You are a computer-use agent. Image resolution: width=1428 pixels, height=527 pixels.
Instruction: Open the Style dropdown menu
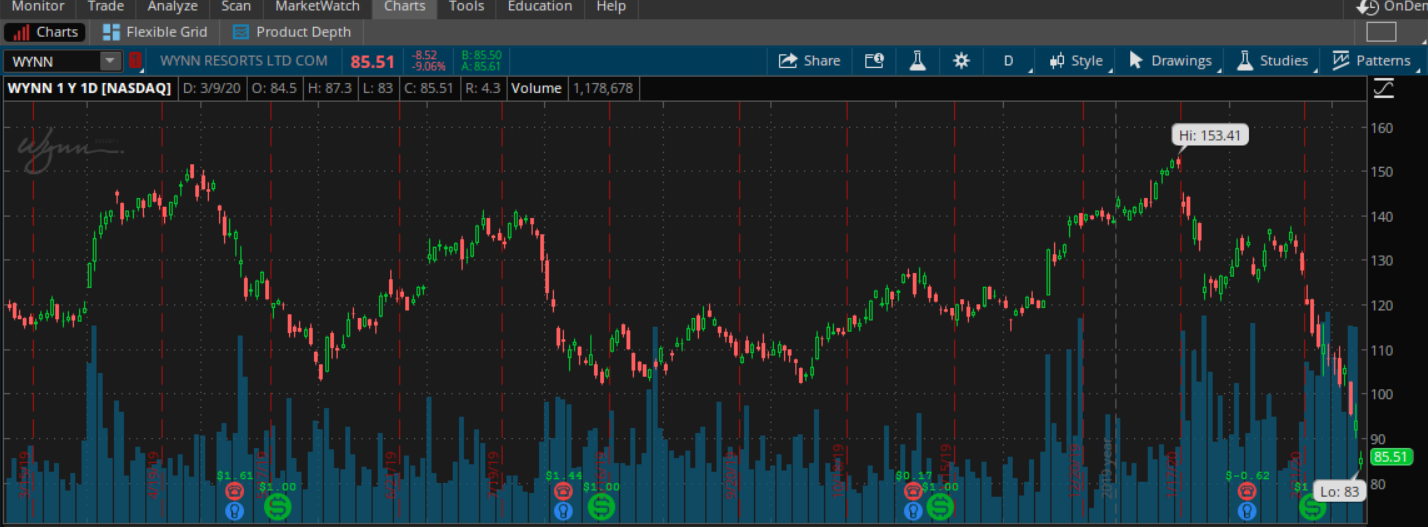1076,61
